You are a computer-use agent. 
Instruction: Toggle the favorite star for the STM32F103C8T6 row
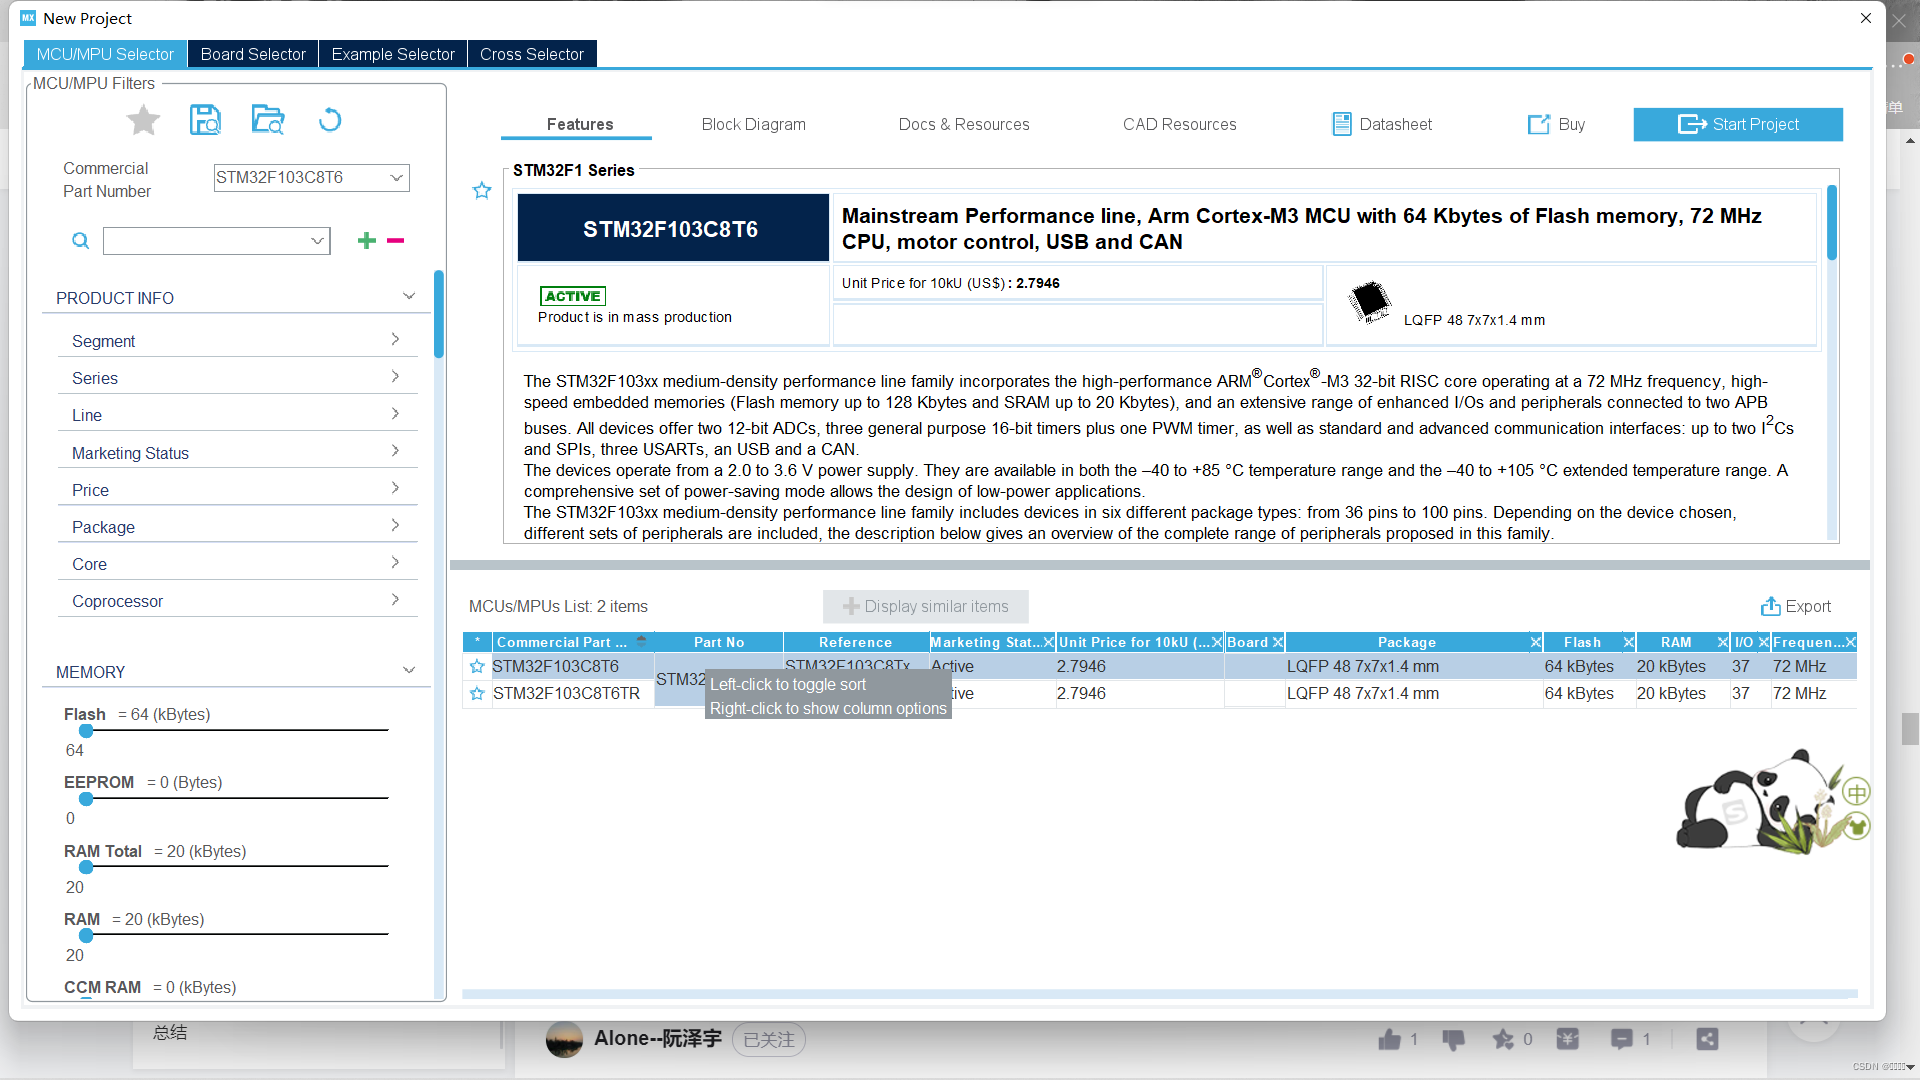pos(477,667)
